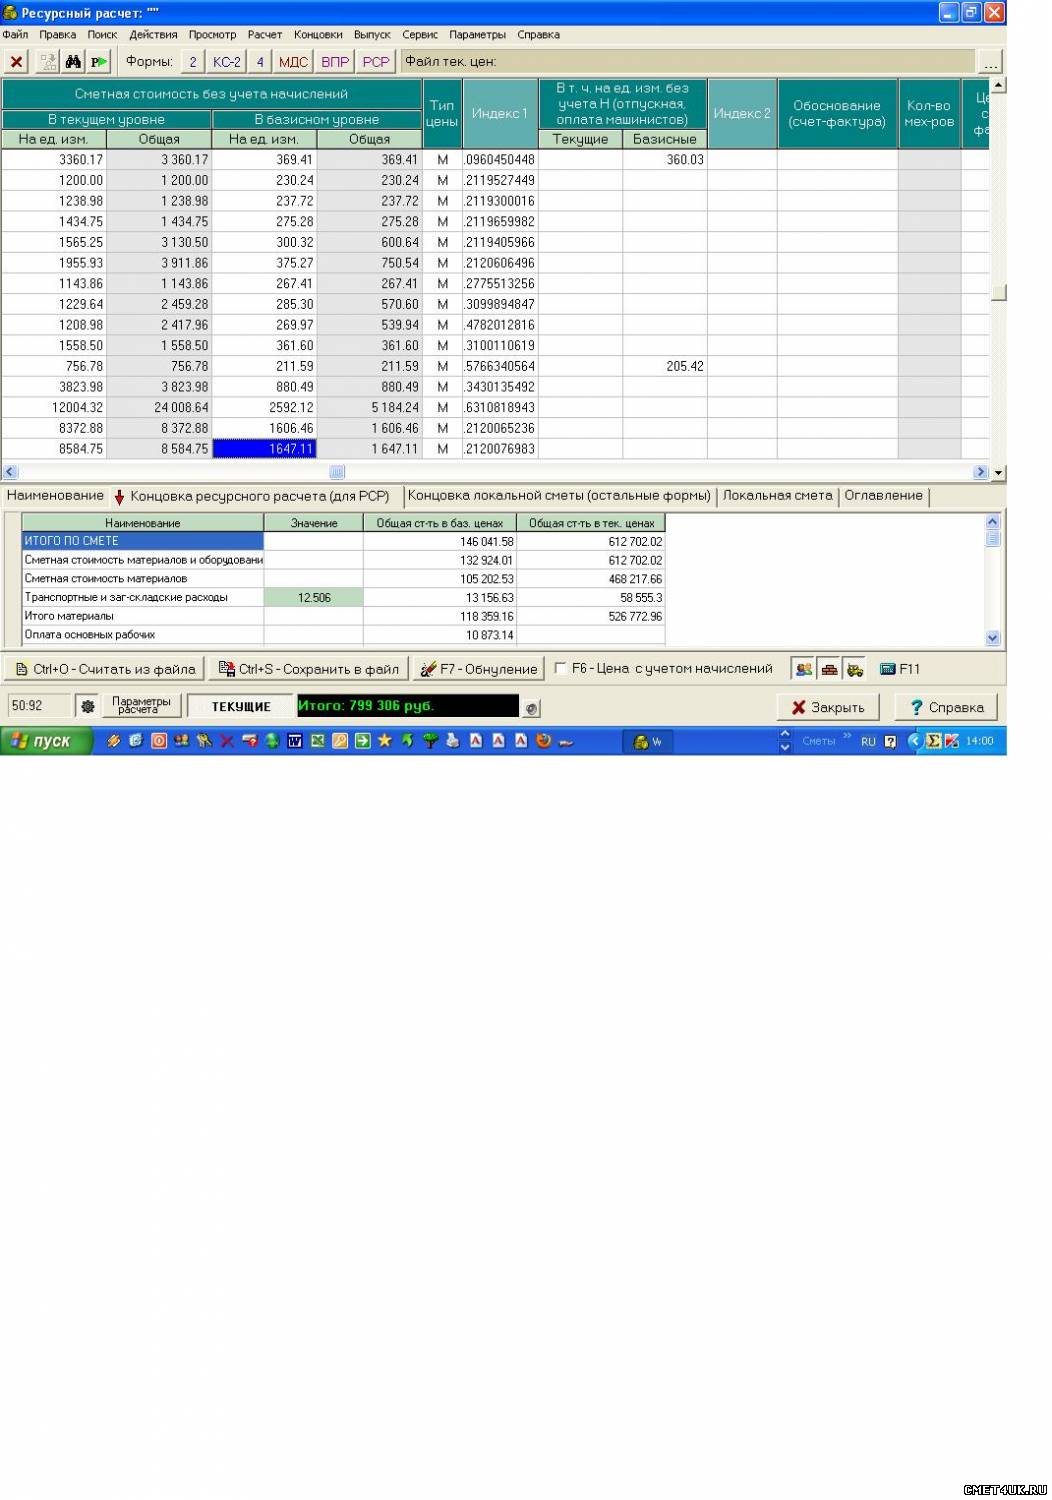
Task: Open the Файл menu
Action: tap(15, 34)
